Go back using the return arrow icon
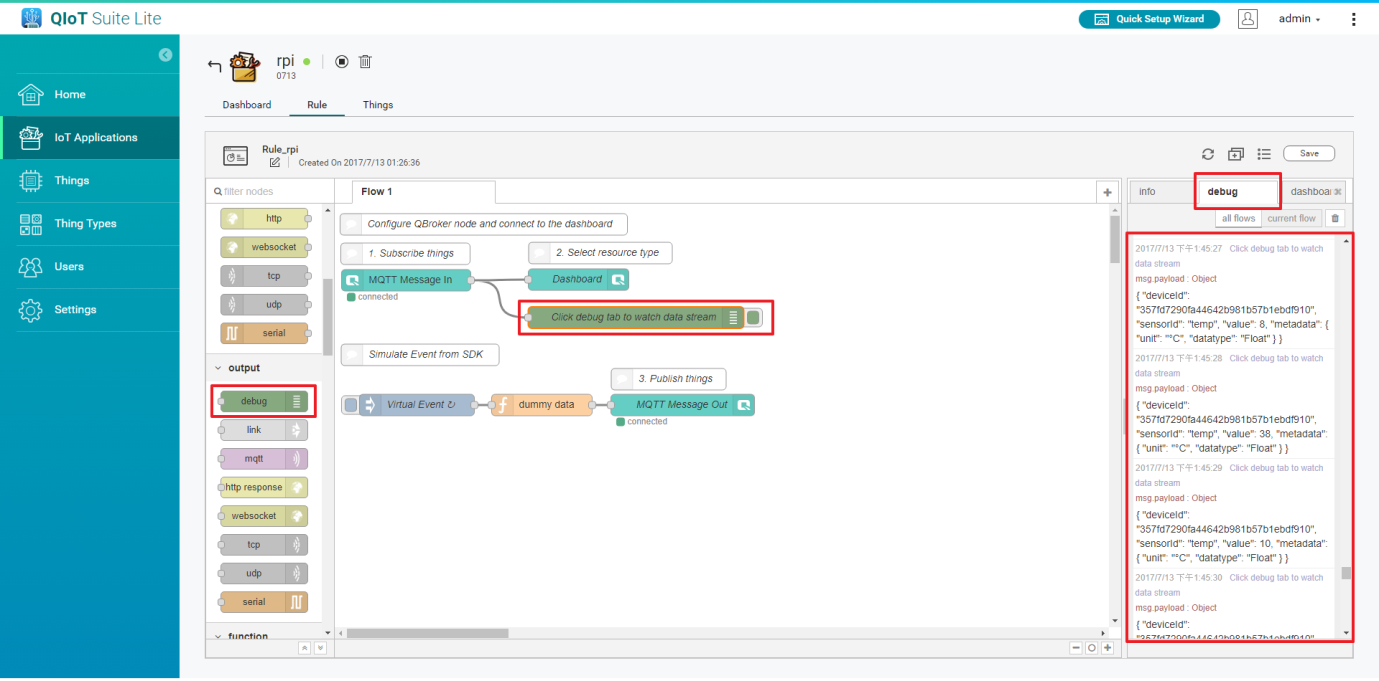Screen dimensions: 1379x681 [x=214, y=66]
